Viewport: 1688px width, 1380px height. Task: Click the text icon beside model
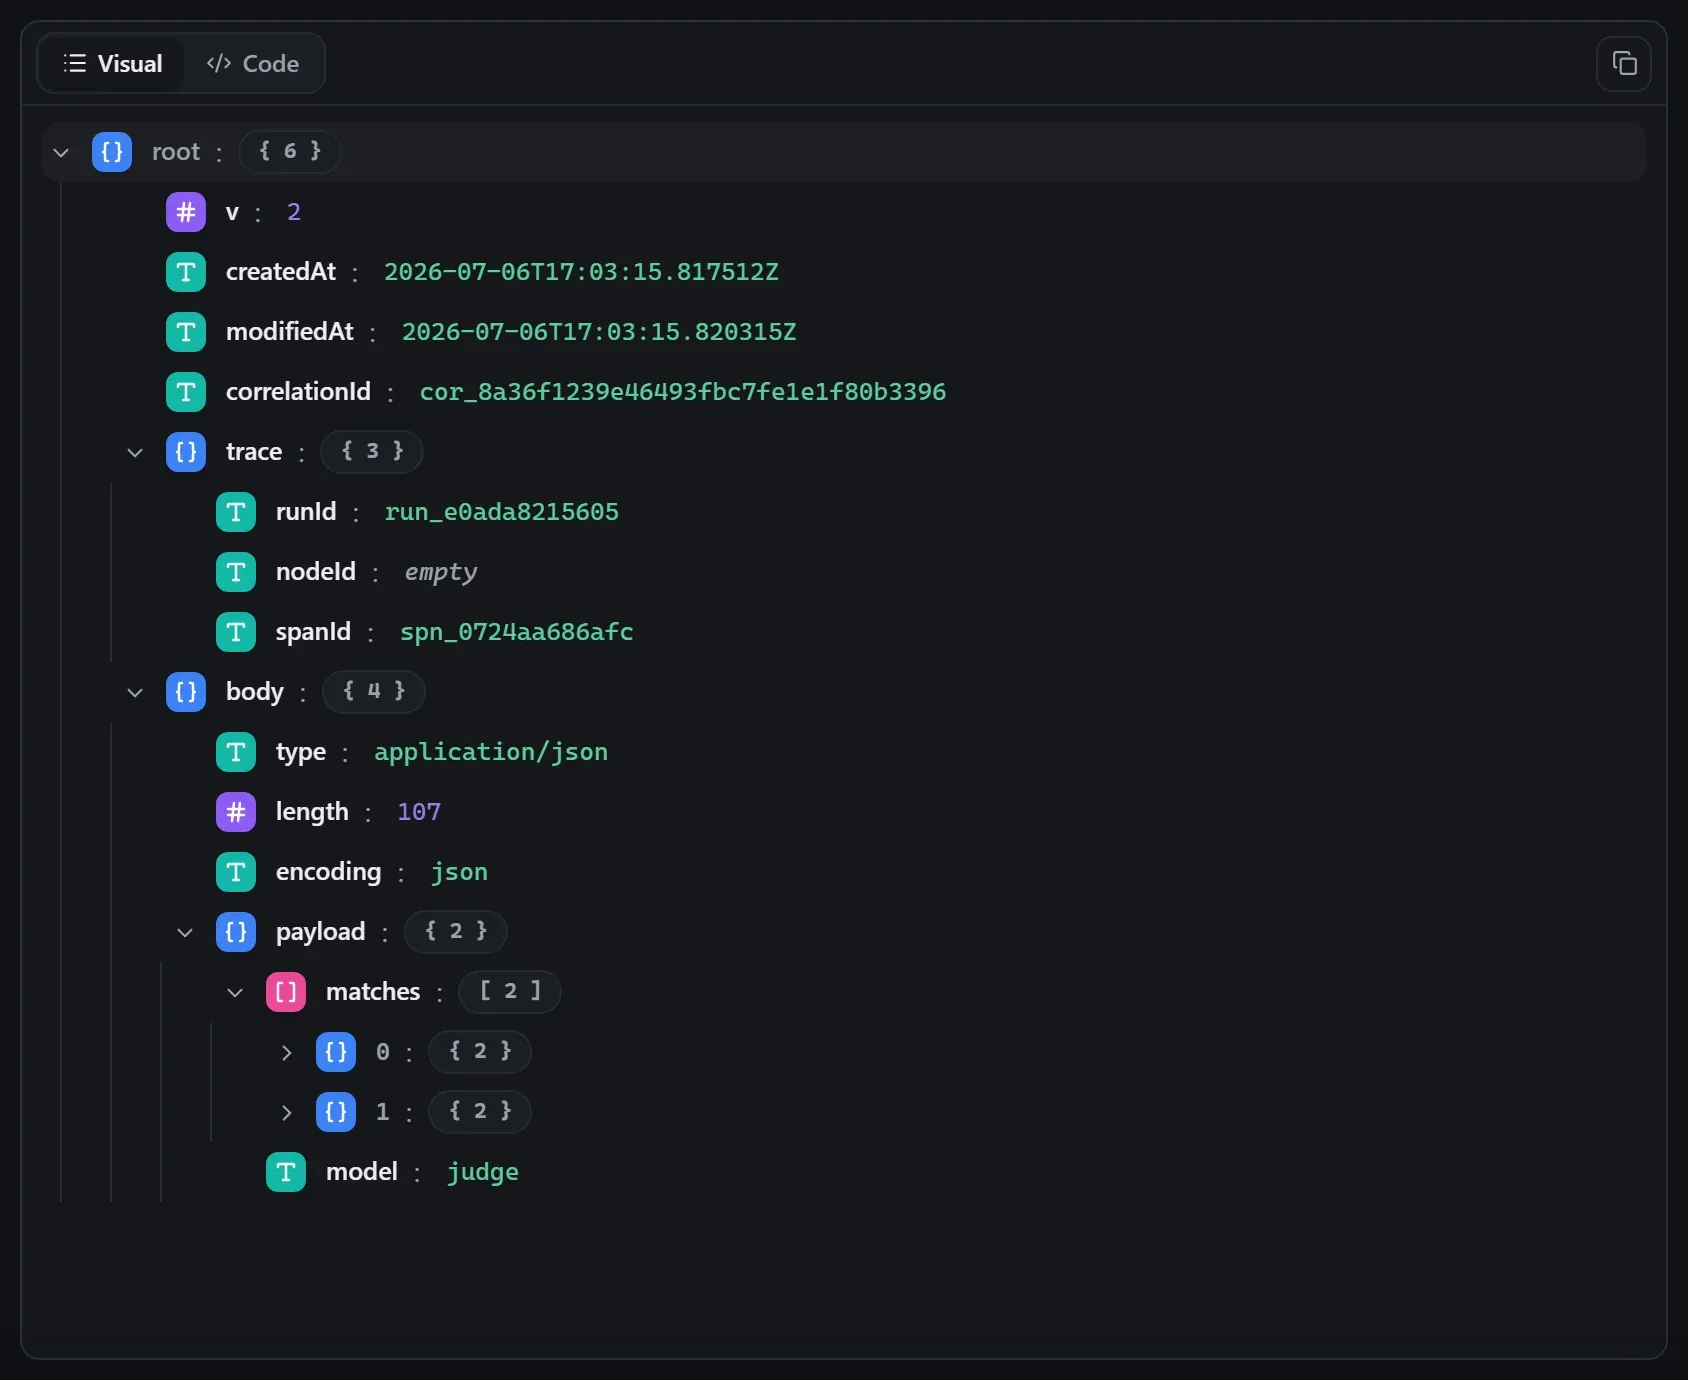click(286, 1172)
